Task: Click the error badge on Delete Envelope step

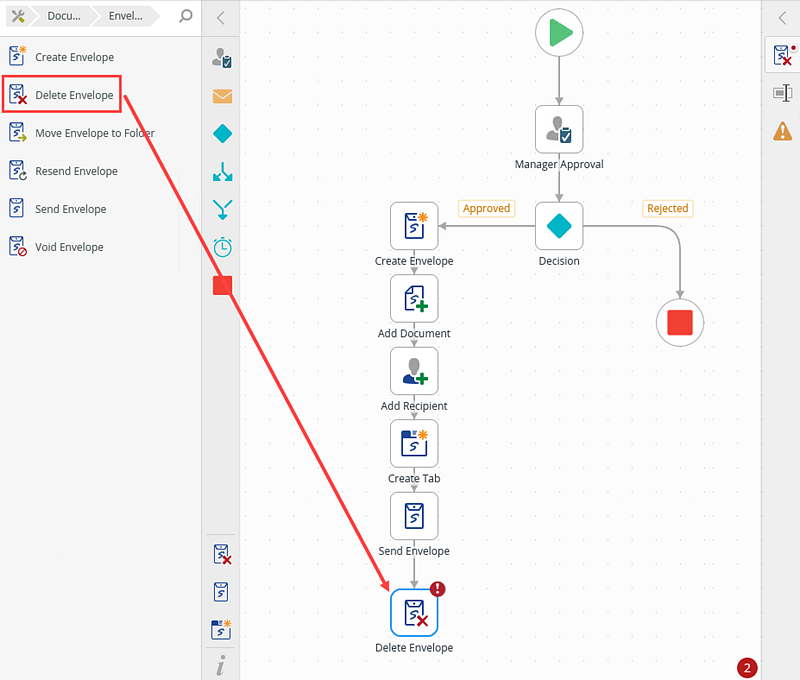Action: (x=438, y=589)
